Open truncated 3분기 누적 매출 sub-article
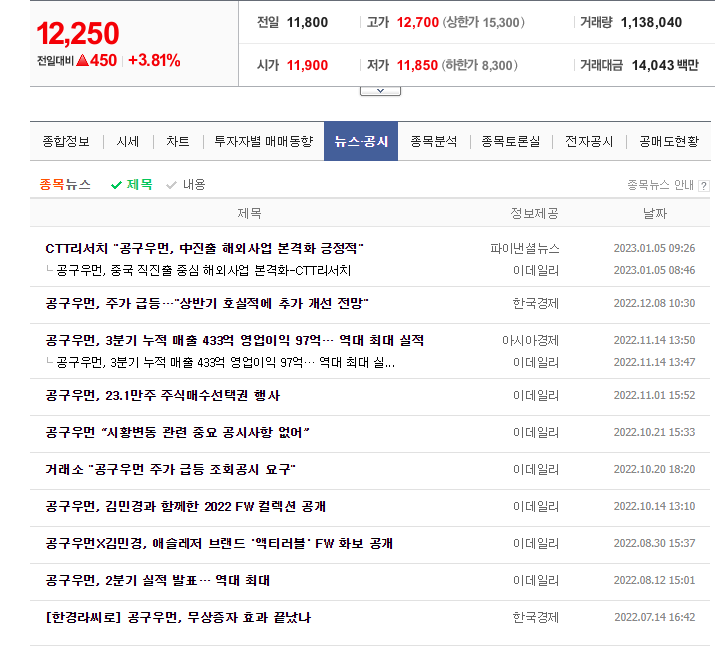This screenshot has height=654, width=715. (x=225, y=363)
